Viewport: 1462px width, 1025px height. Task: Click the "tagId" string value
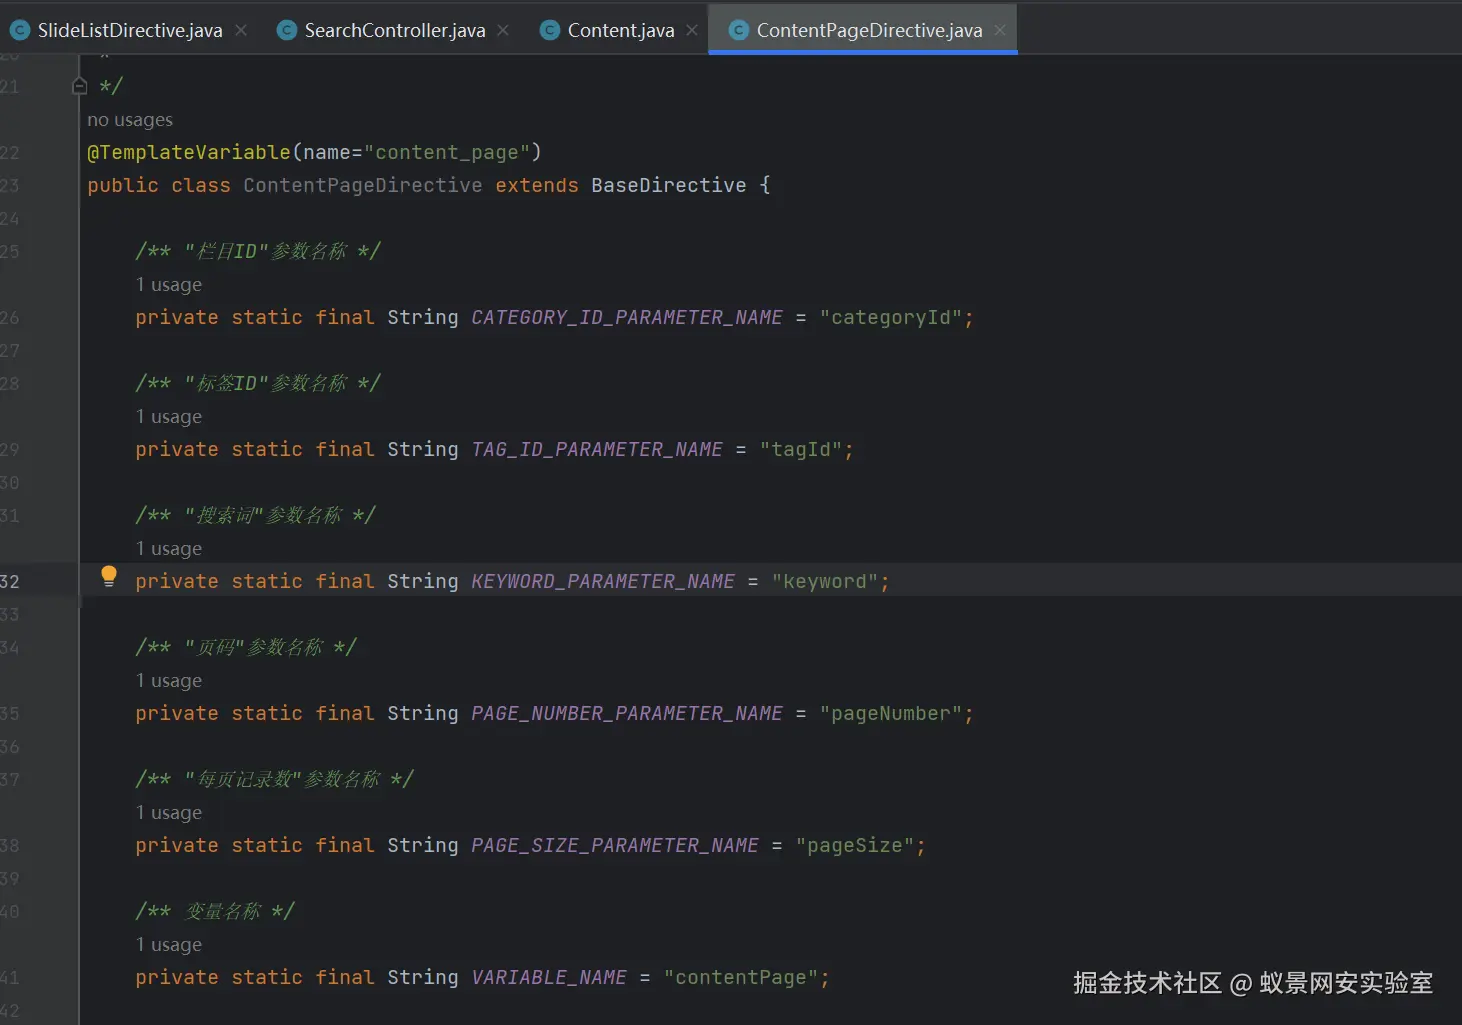pos(801,449)
